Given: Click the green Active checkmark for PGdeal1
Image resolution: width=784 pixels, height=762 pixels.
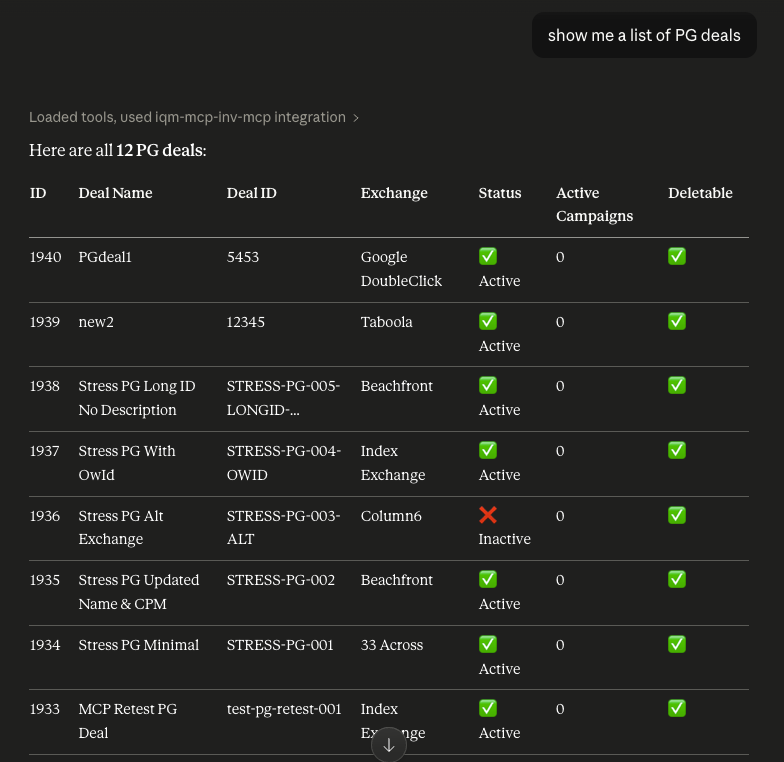Looking at the screenshot, I should [488, 256].
